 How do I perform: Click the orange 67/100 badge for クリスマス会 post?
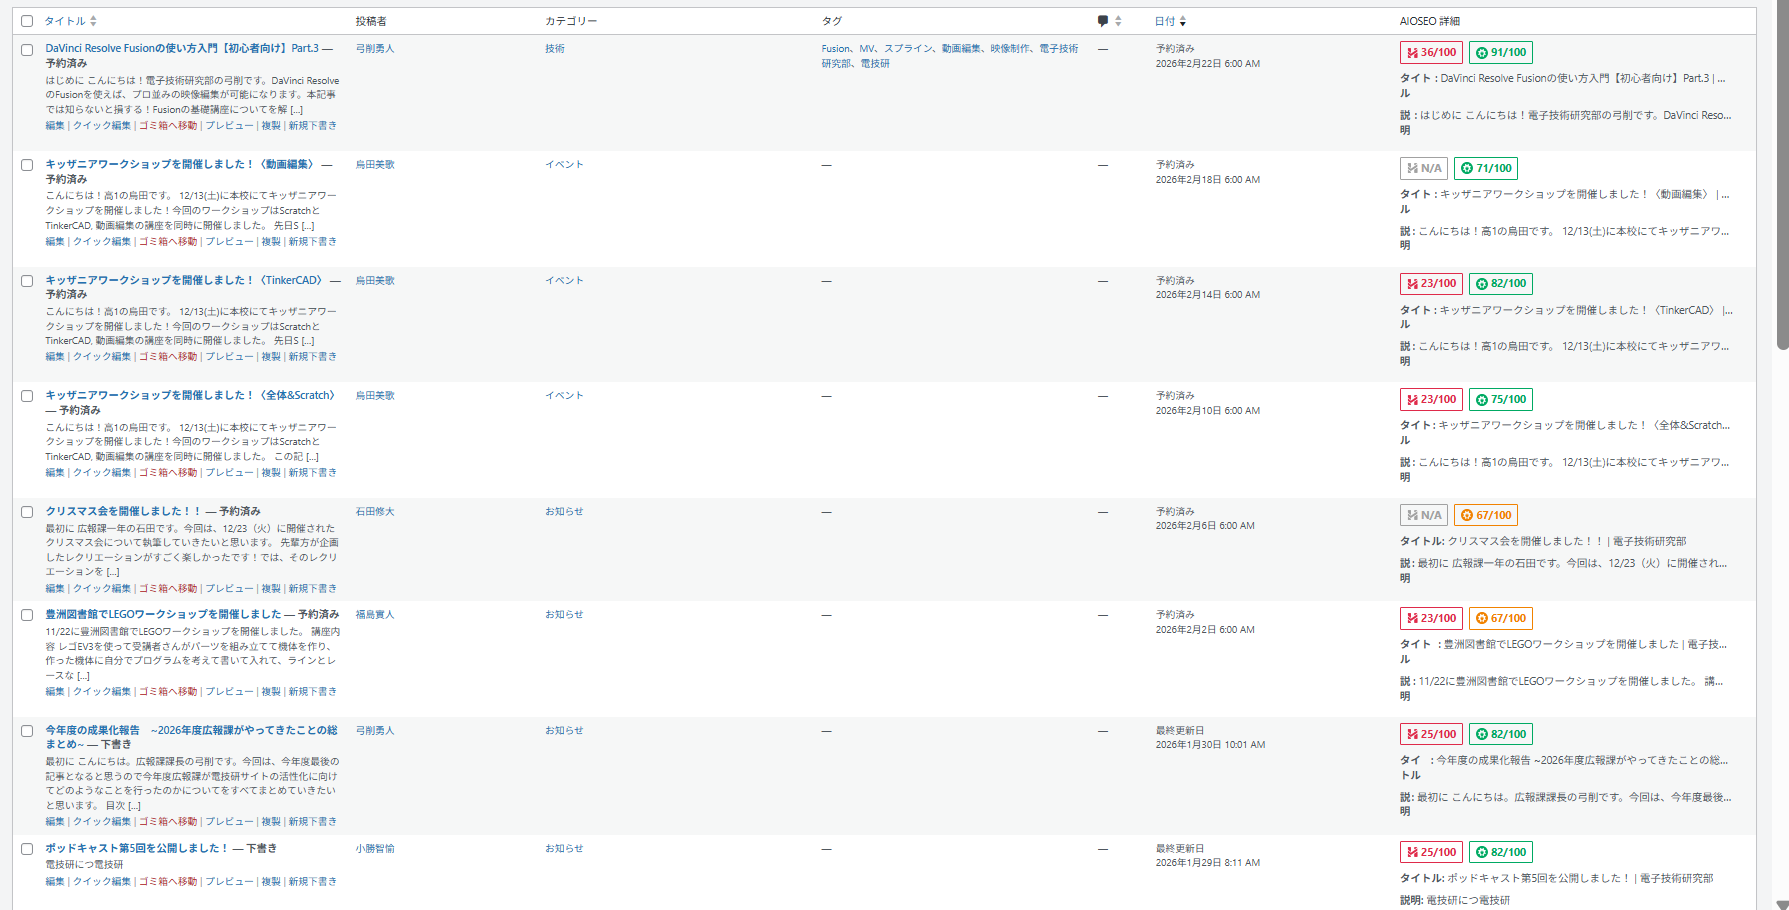(1486, 515)
